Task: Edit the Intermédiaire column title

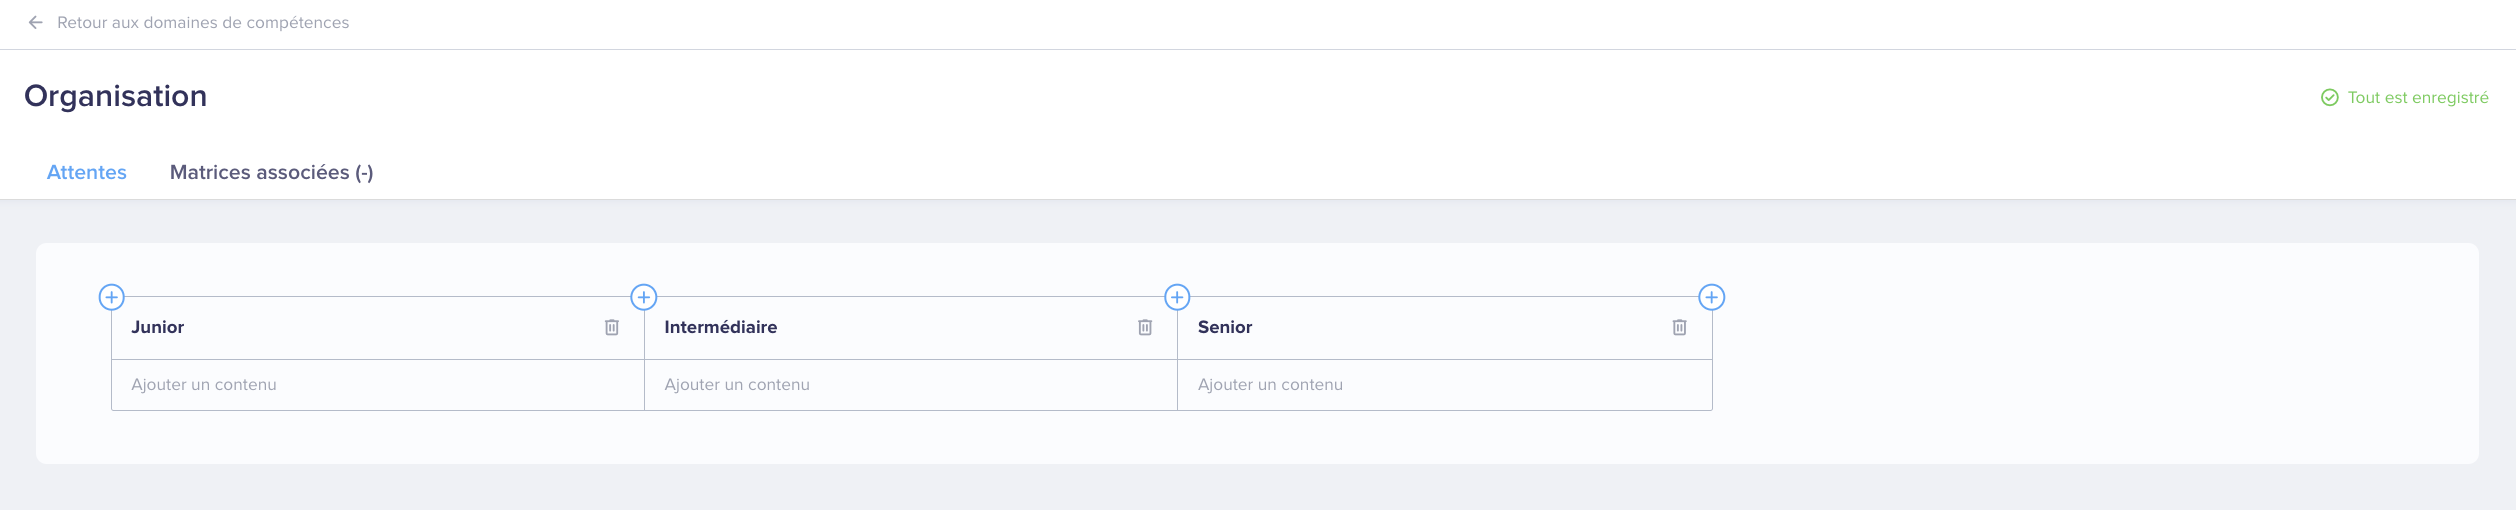Action: [x=721, y=327]
